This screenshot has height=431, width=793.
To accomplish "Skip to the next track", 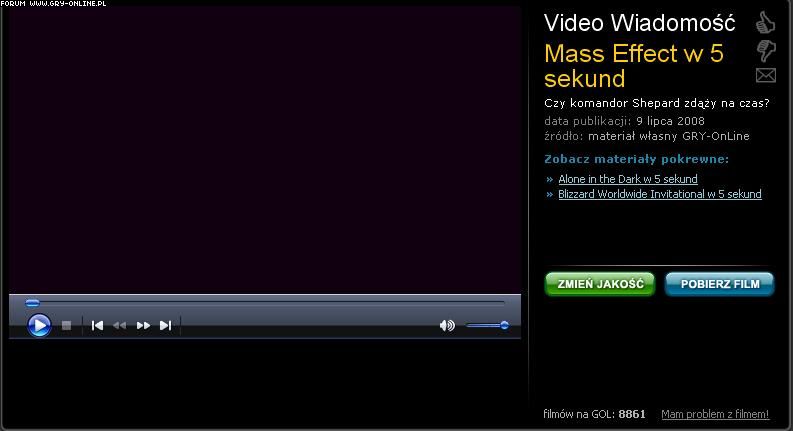I will (166, 325).
